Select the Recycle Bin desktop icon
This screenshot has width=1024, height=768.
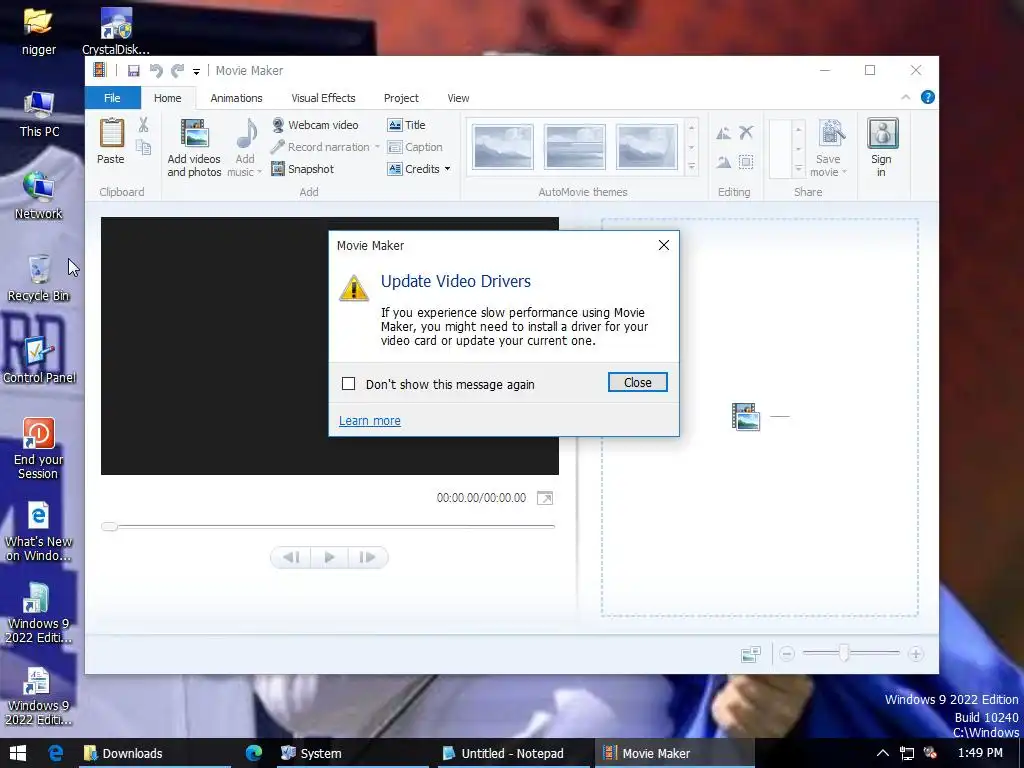coord(39,278)
